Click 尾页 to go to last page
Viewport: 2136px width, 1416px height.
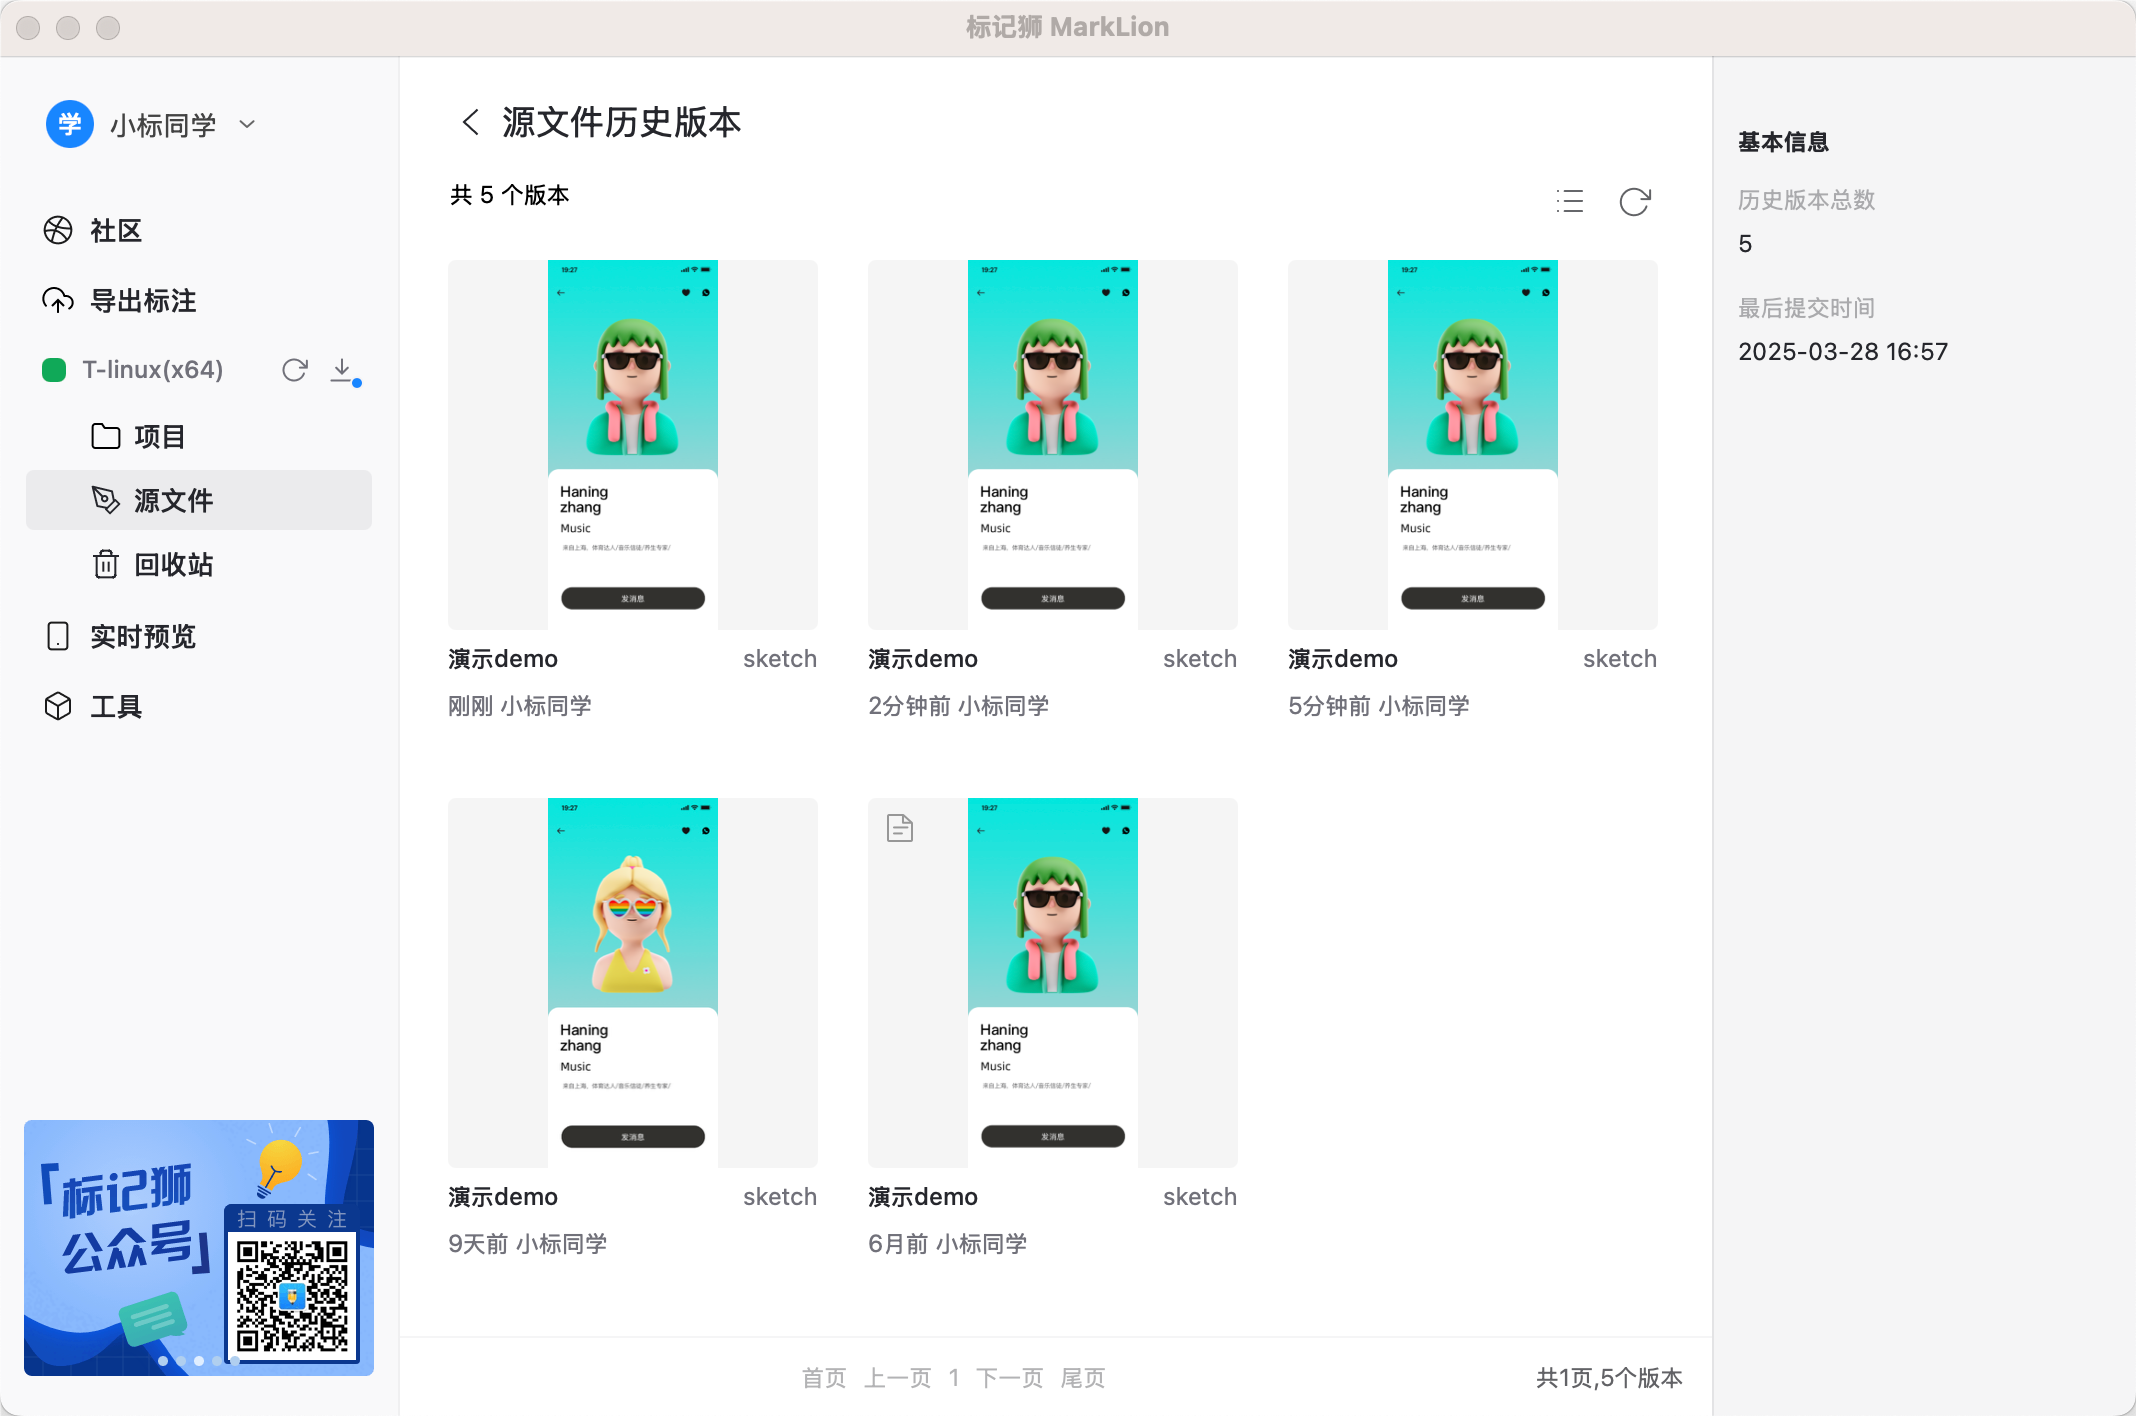click(x=1084, y=1377)
